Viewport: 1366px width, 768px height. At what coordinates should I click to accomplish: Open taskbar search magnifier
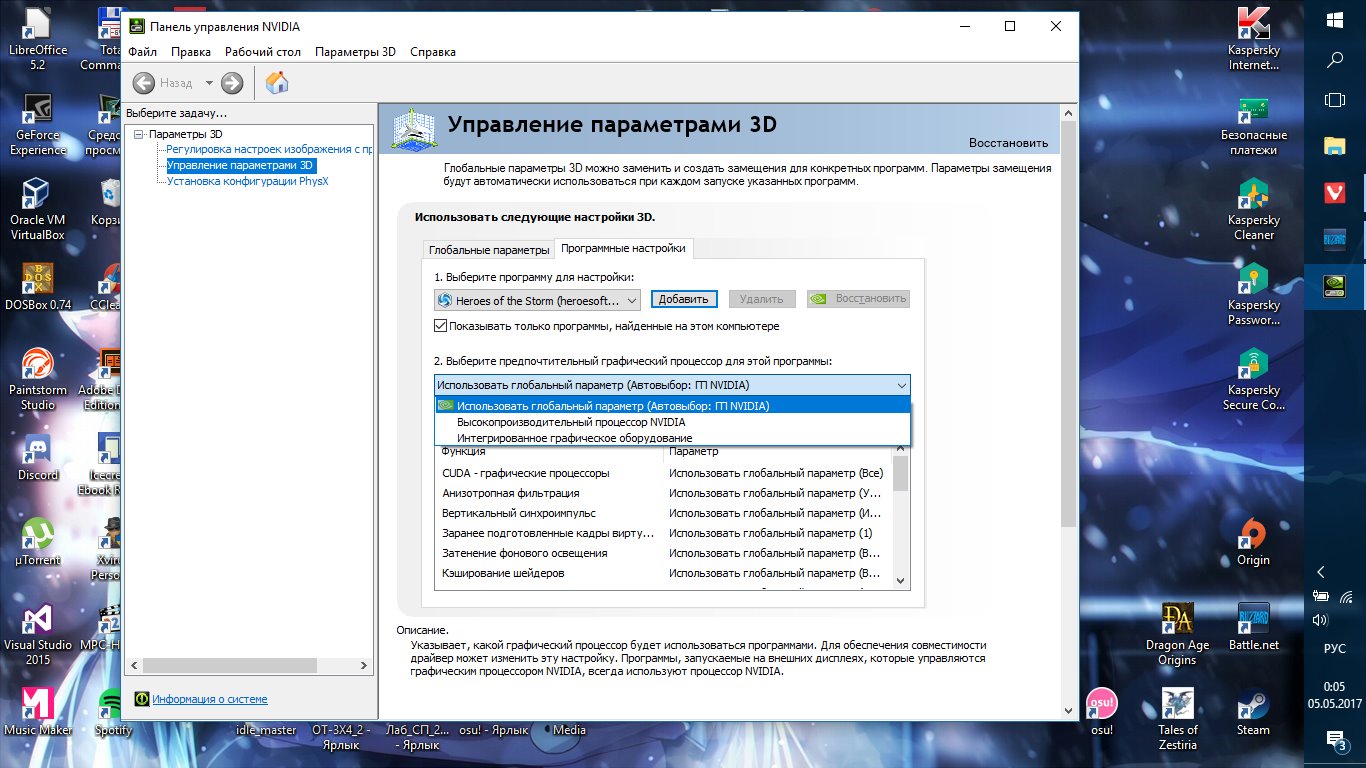click(1334, 59)
